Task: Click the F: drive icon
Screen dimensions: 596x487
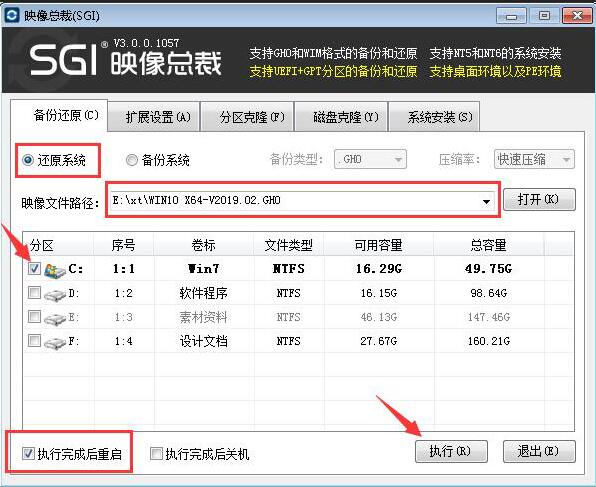Action: pyautogui.click(x=55, y=342)
